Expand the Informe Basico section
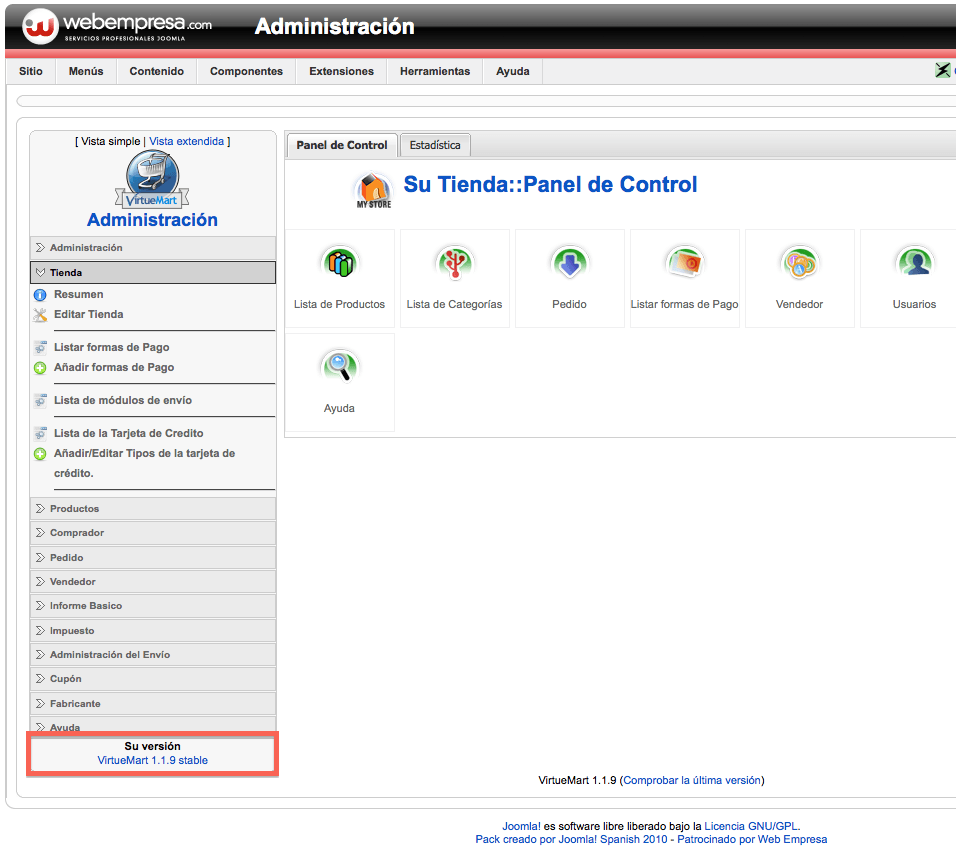 click(x=152, y=606)
